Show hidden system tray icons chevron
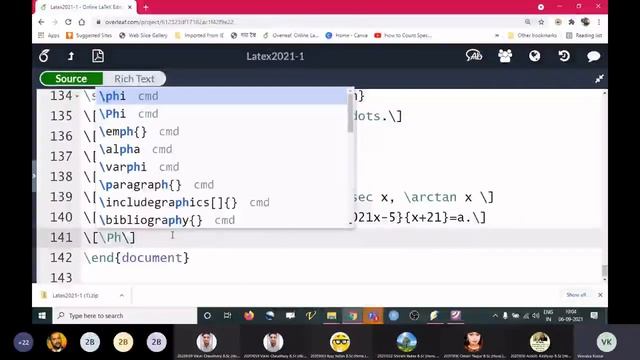The height and width of the screenshot is (360, 640). (x=495, y=316)
